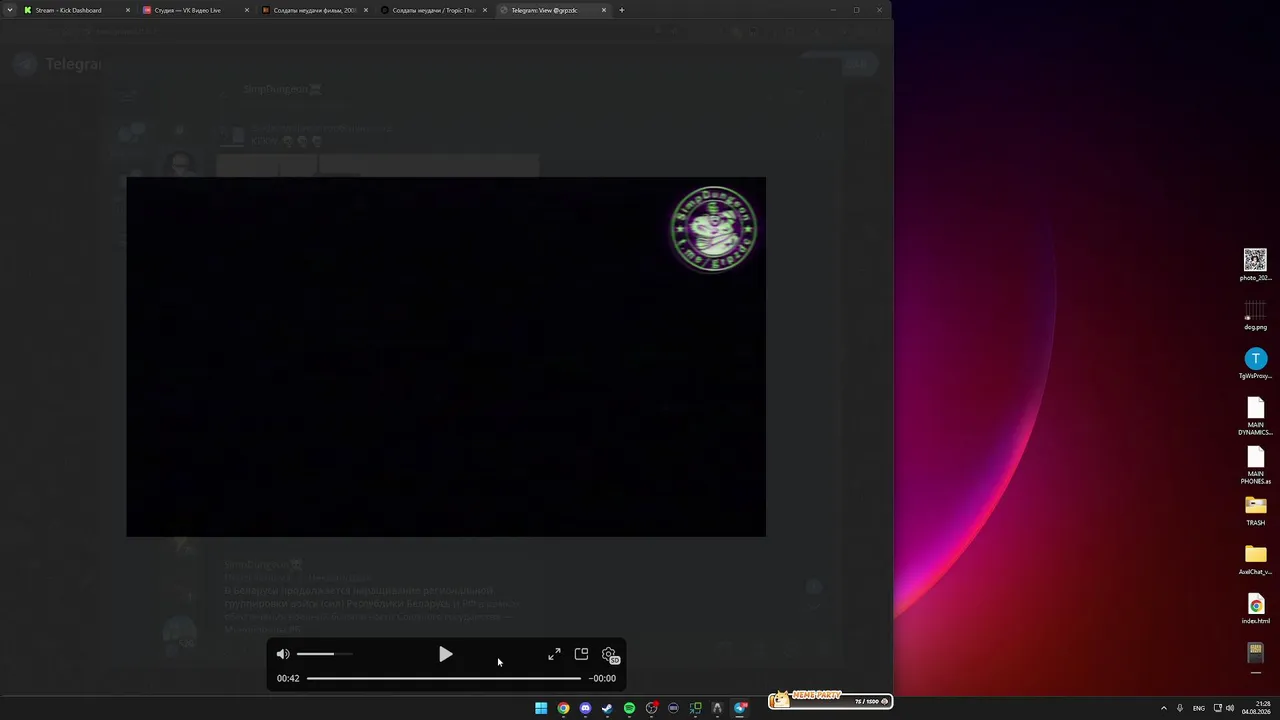
Task: Show hidden system tray icons
Action: click(1163, 708)
